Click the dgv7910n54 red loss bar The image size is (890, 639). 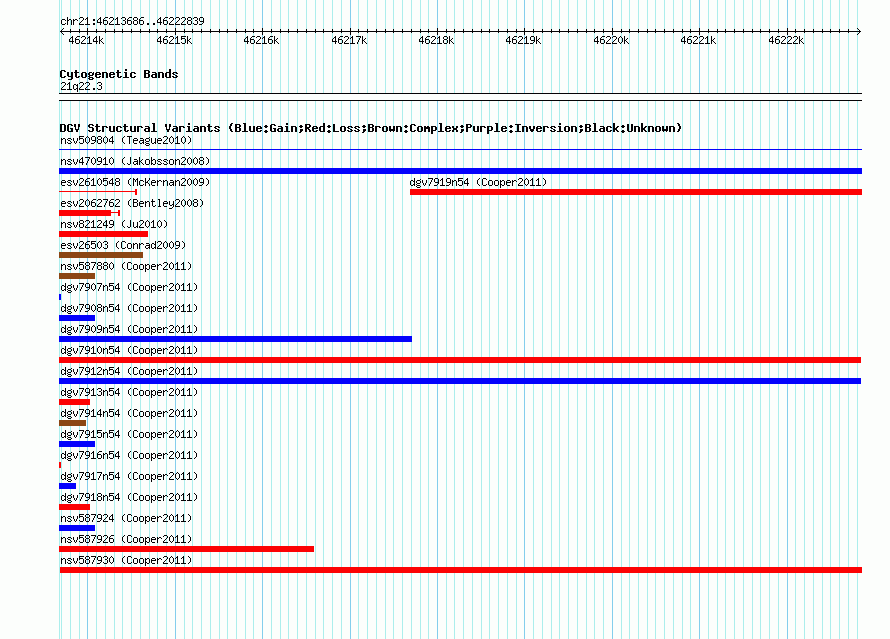point(460,360)
